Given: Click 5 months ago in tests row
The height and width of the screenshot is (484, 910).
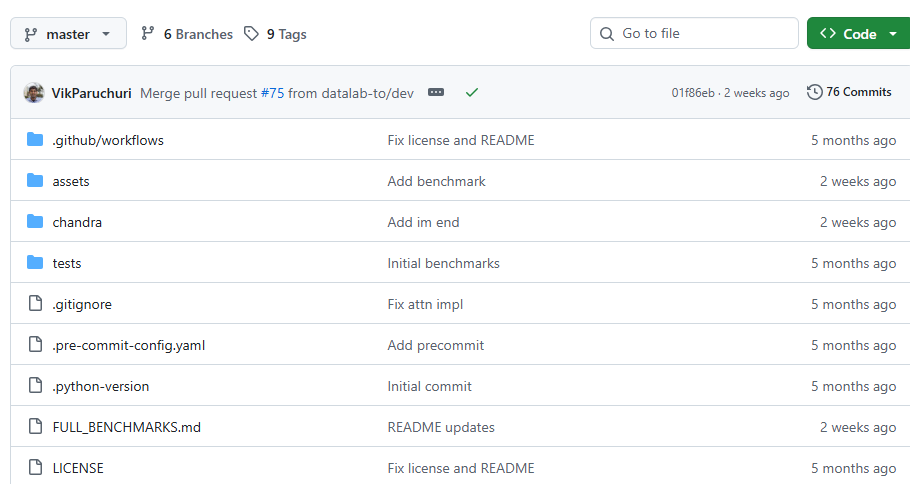Looking at the screenshot, I should pos(854,263).
